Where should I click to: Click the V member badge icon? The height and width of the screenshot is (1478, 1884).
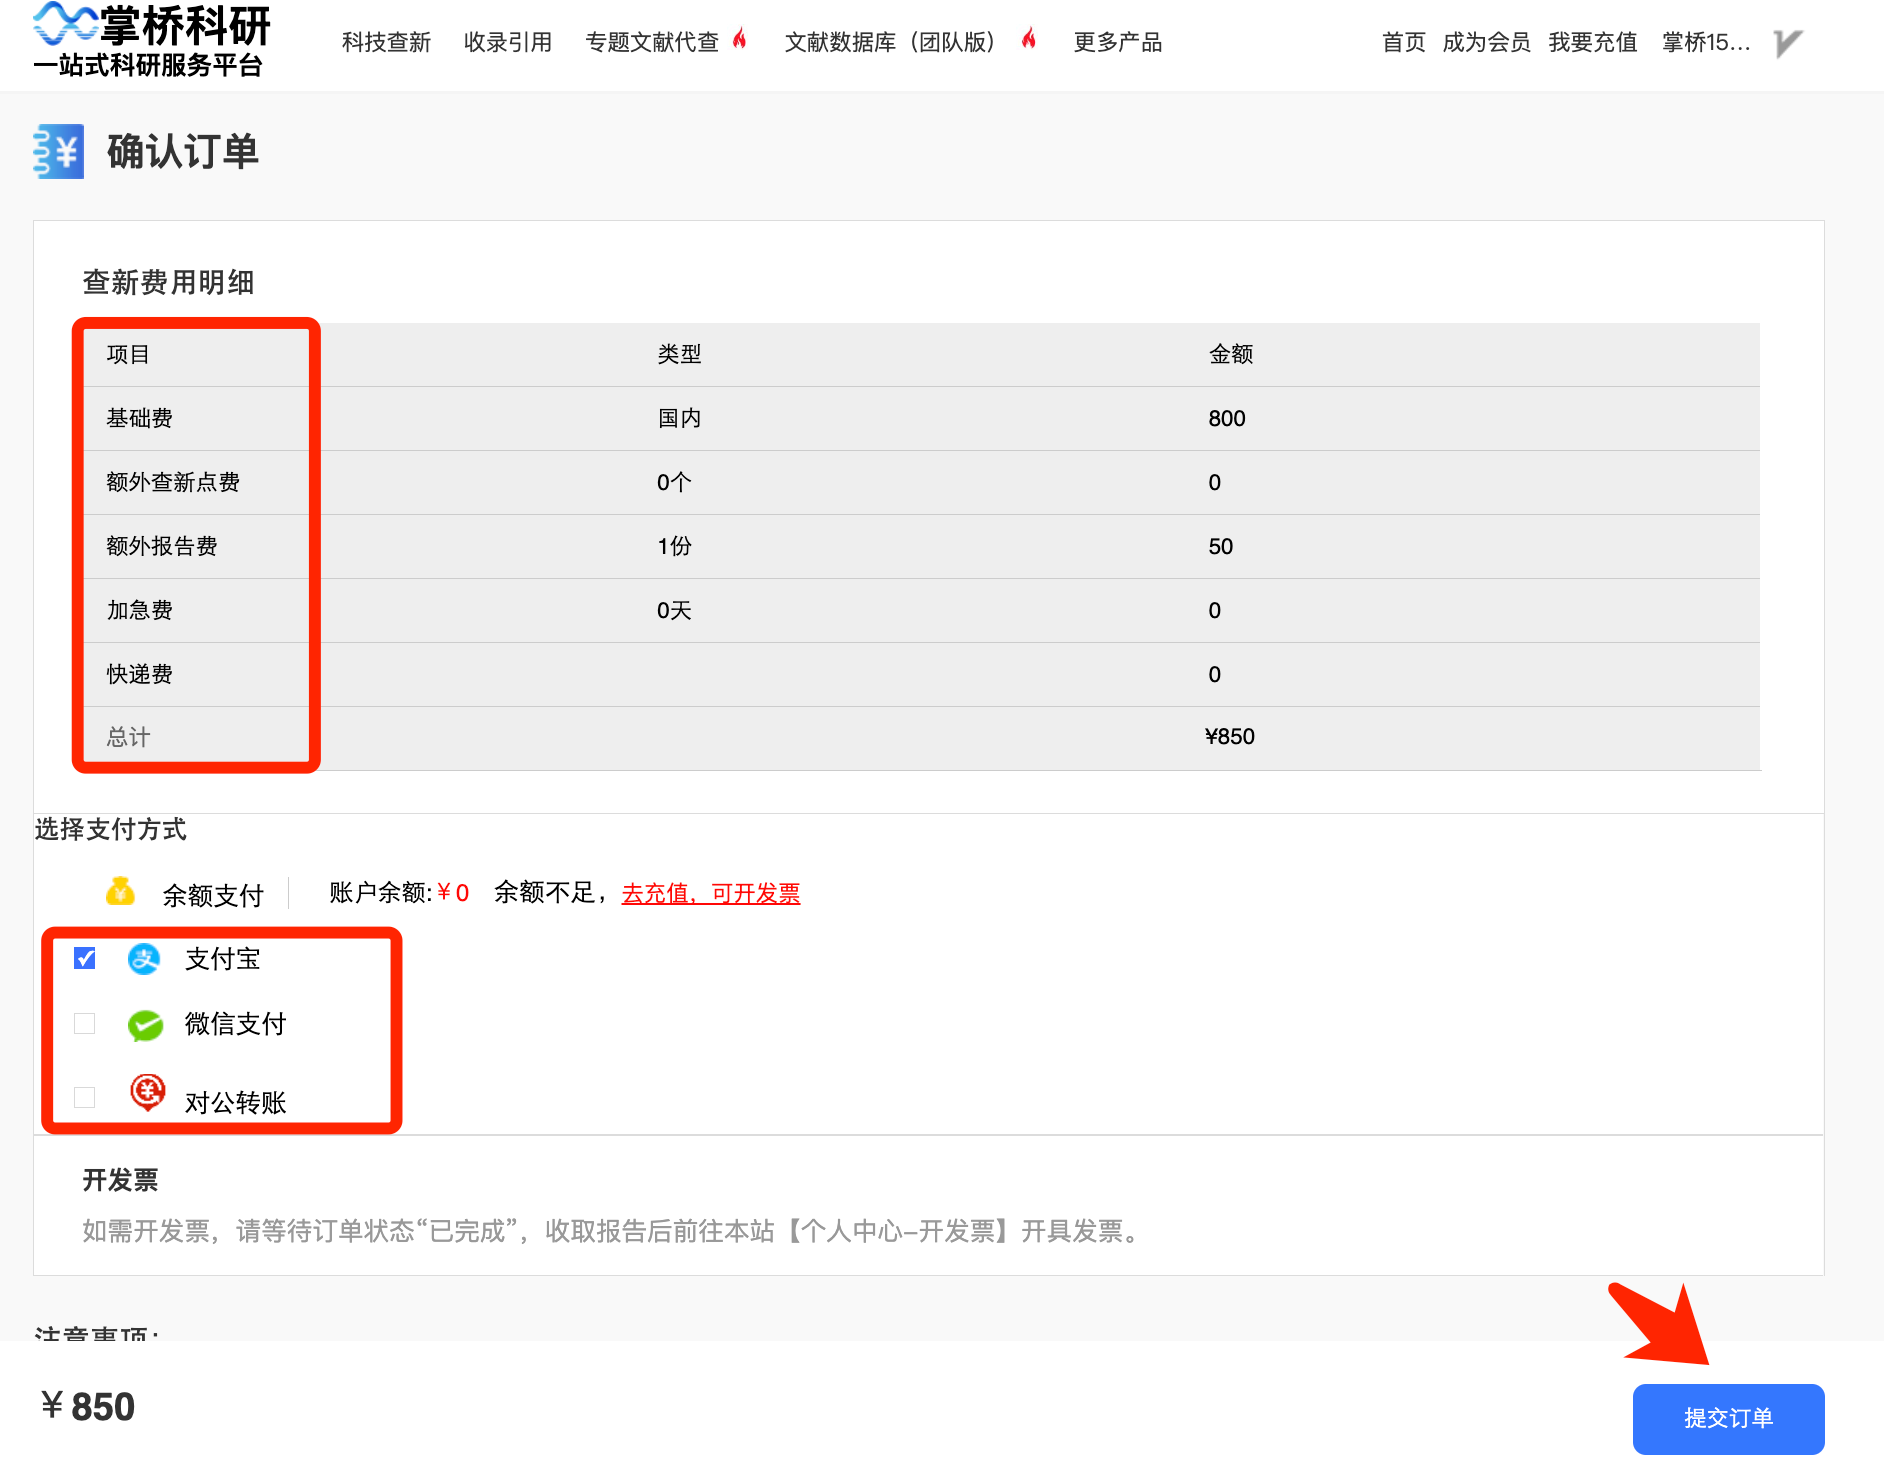tap(1788, 43)
